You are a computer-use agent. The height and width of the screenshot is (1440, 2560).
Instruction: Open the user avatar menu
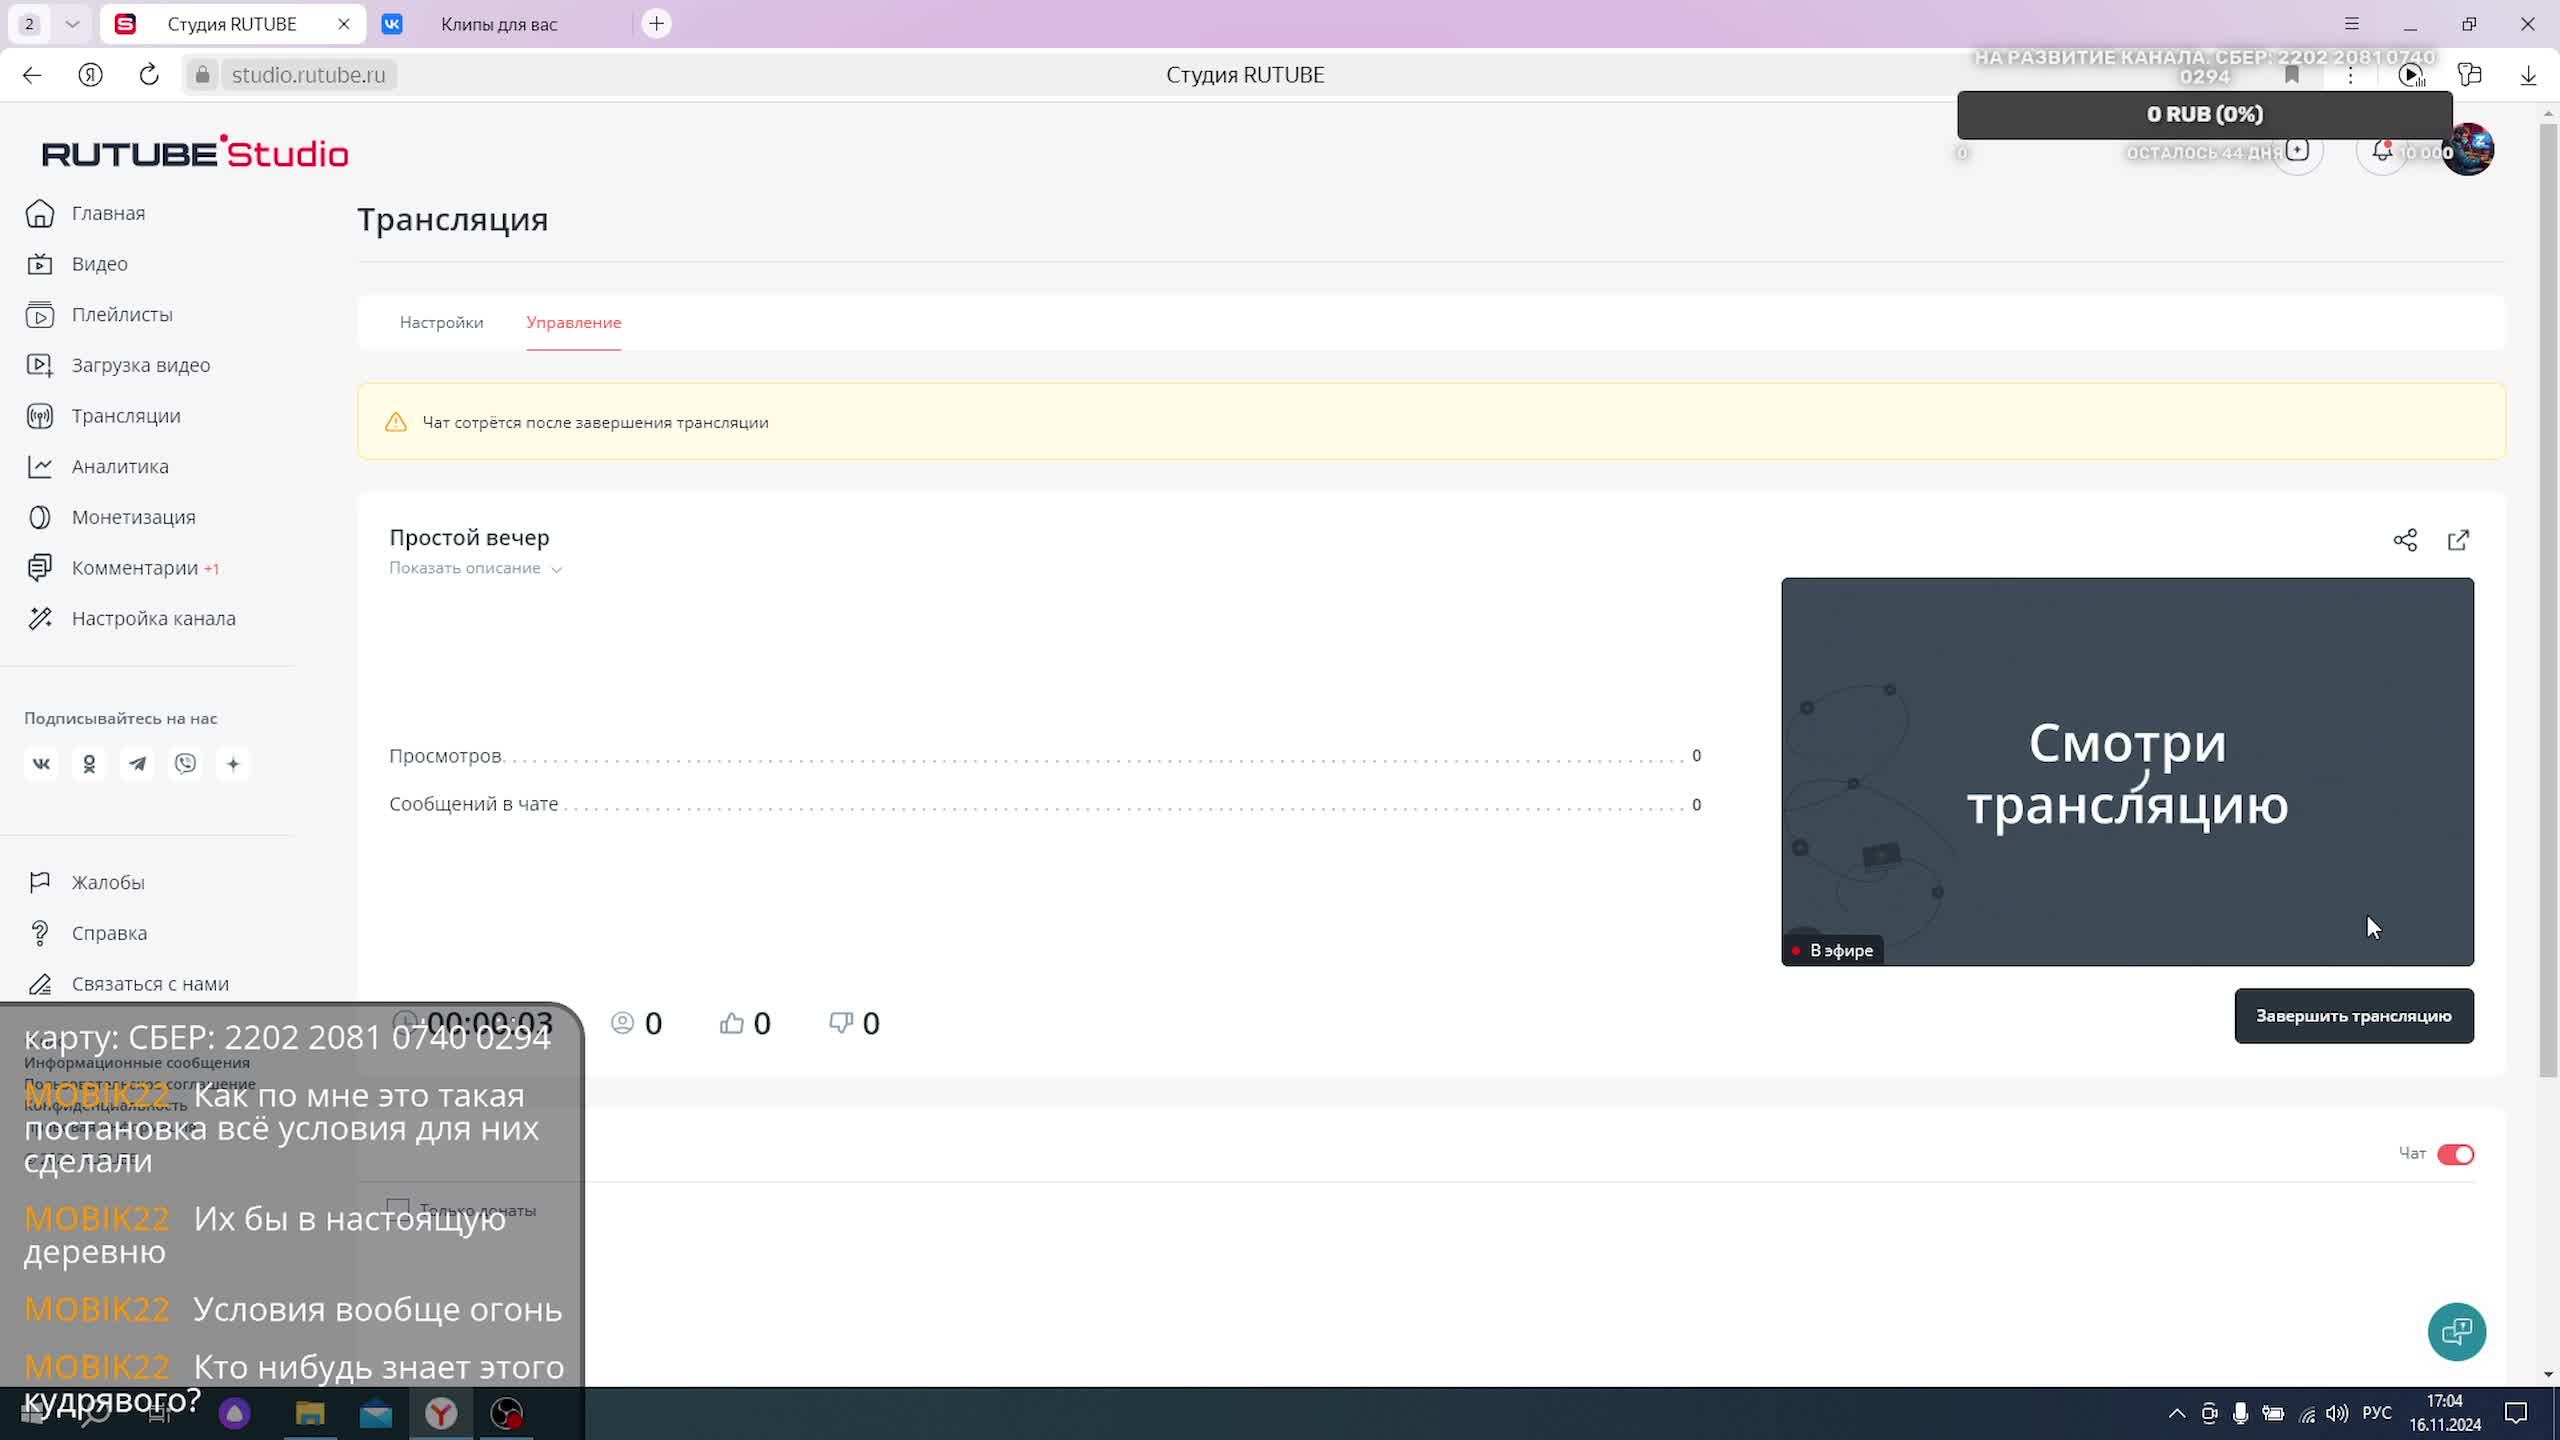pyautogui.click(x=2467, y=150)
